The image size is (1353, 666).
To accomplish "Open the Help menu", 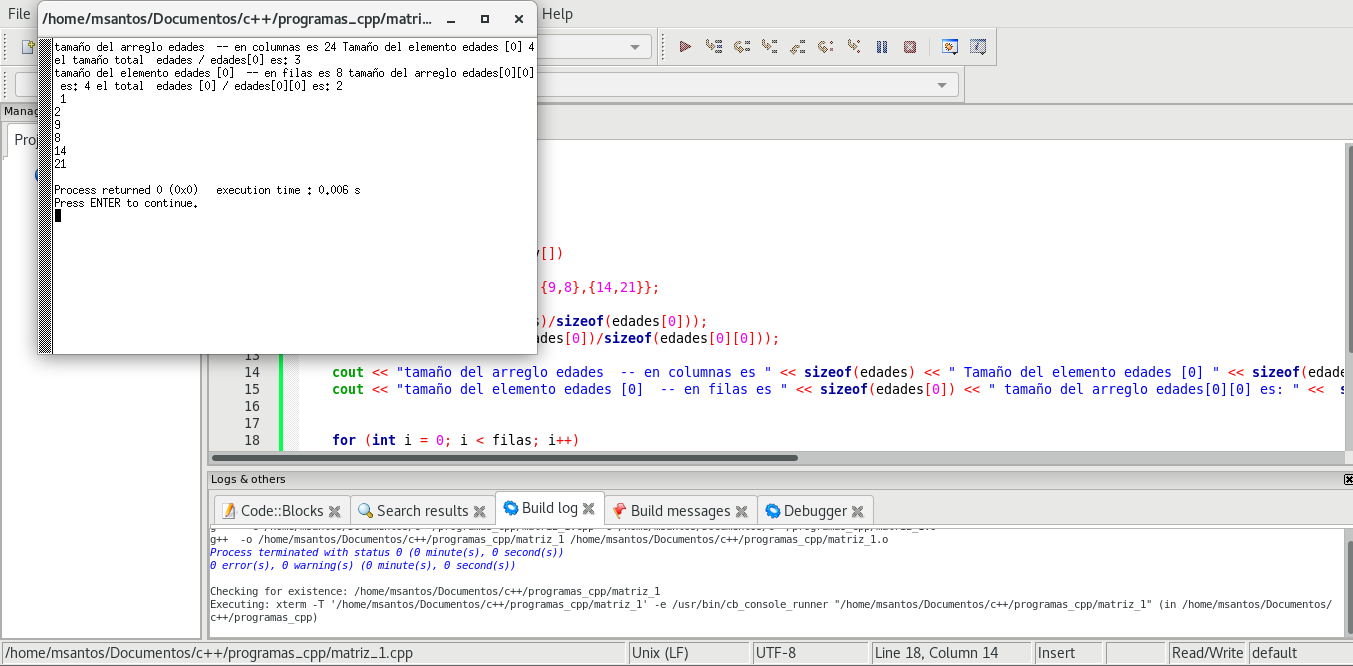I will pos(557,13).
